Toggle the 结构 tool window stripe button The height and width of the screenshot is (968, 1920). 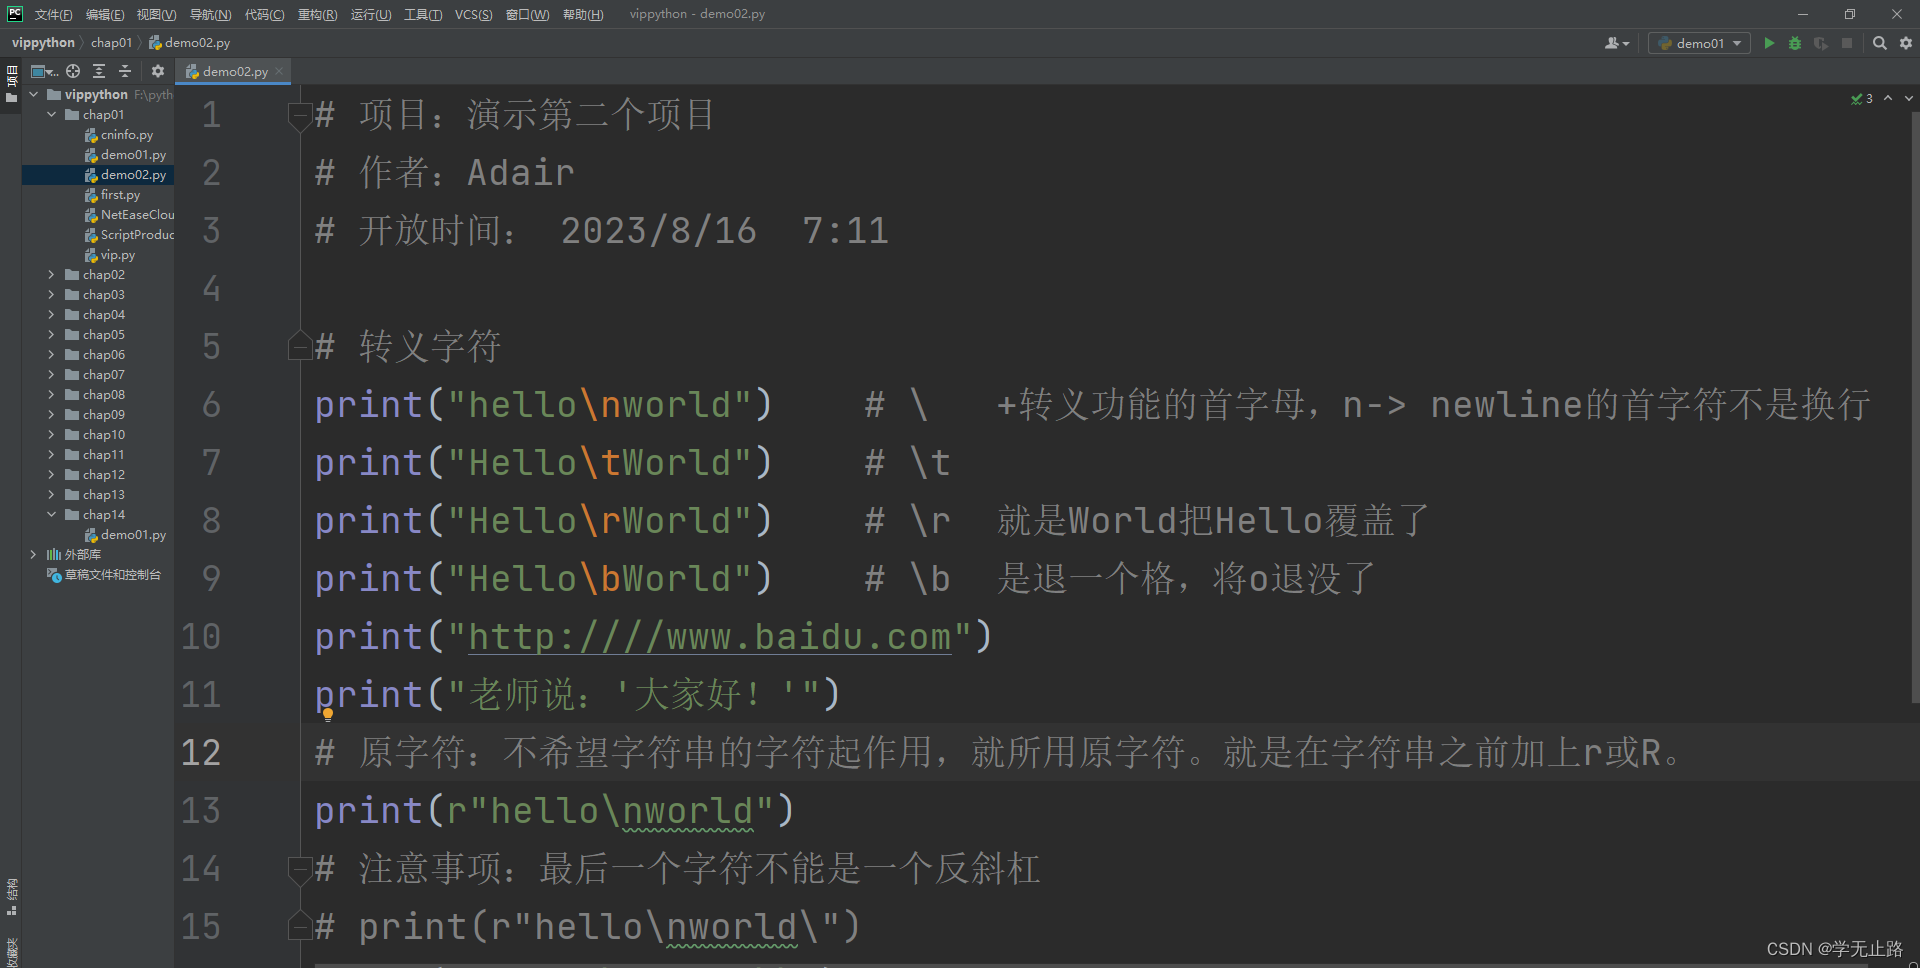11,897
